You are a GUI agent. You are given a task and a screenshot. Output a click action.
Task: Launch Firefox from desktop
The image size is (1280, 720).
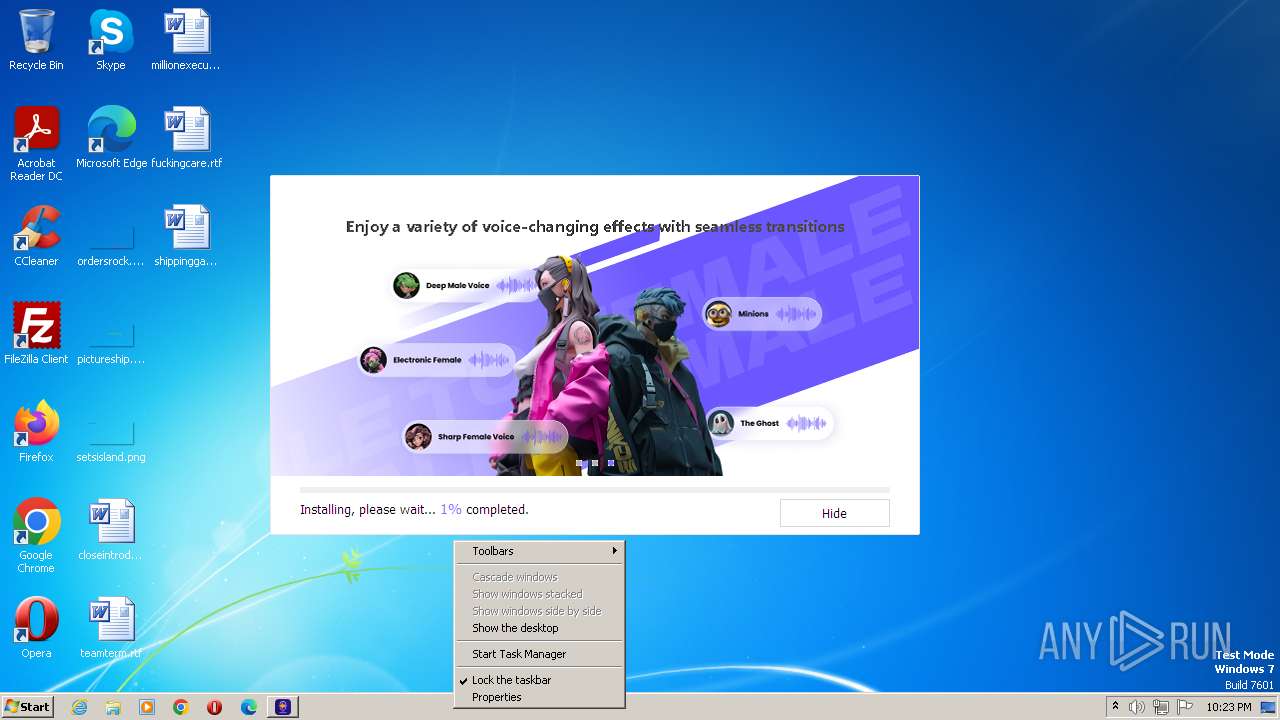coord(36,432)
